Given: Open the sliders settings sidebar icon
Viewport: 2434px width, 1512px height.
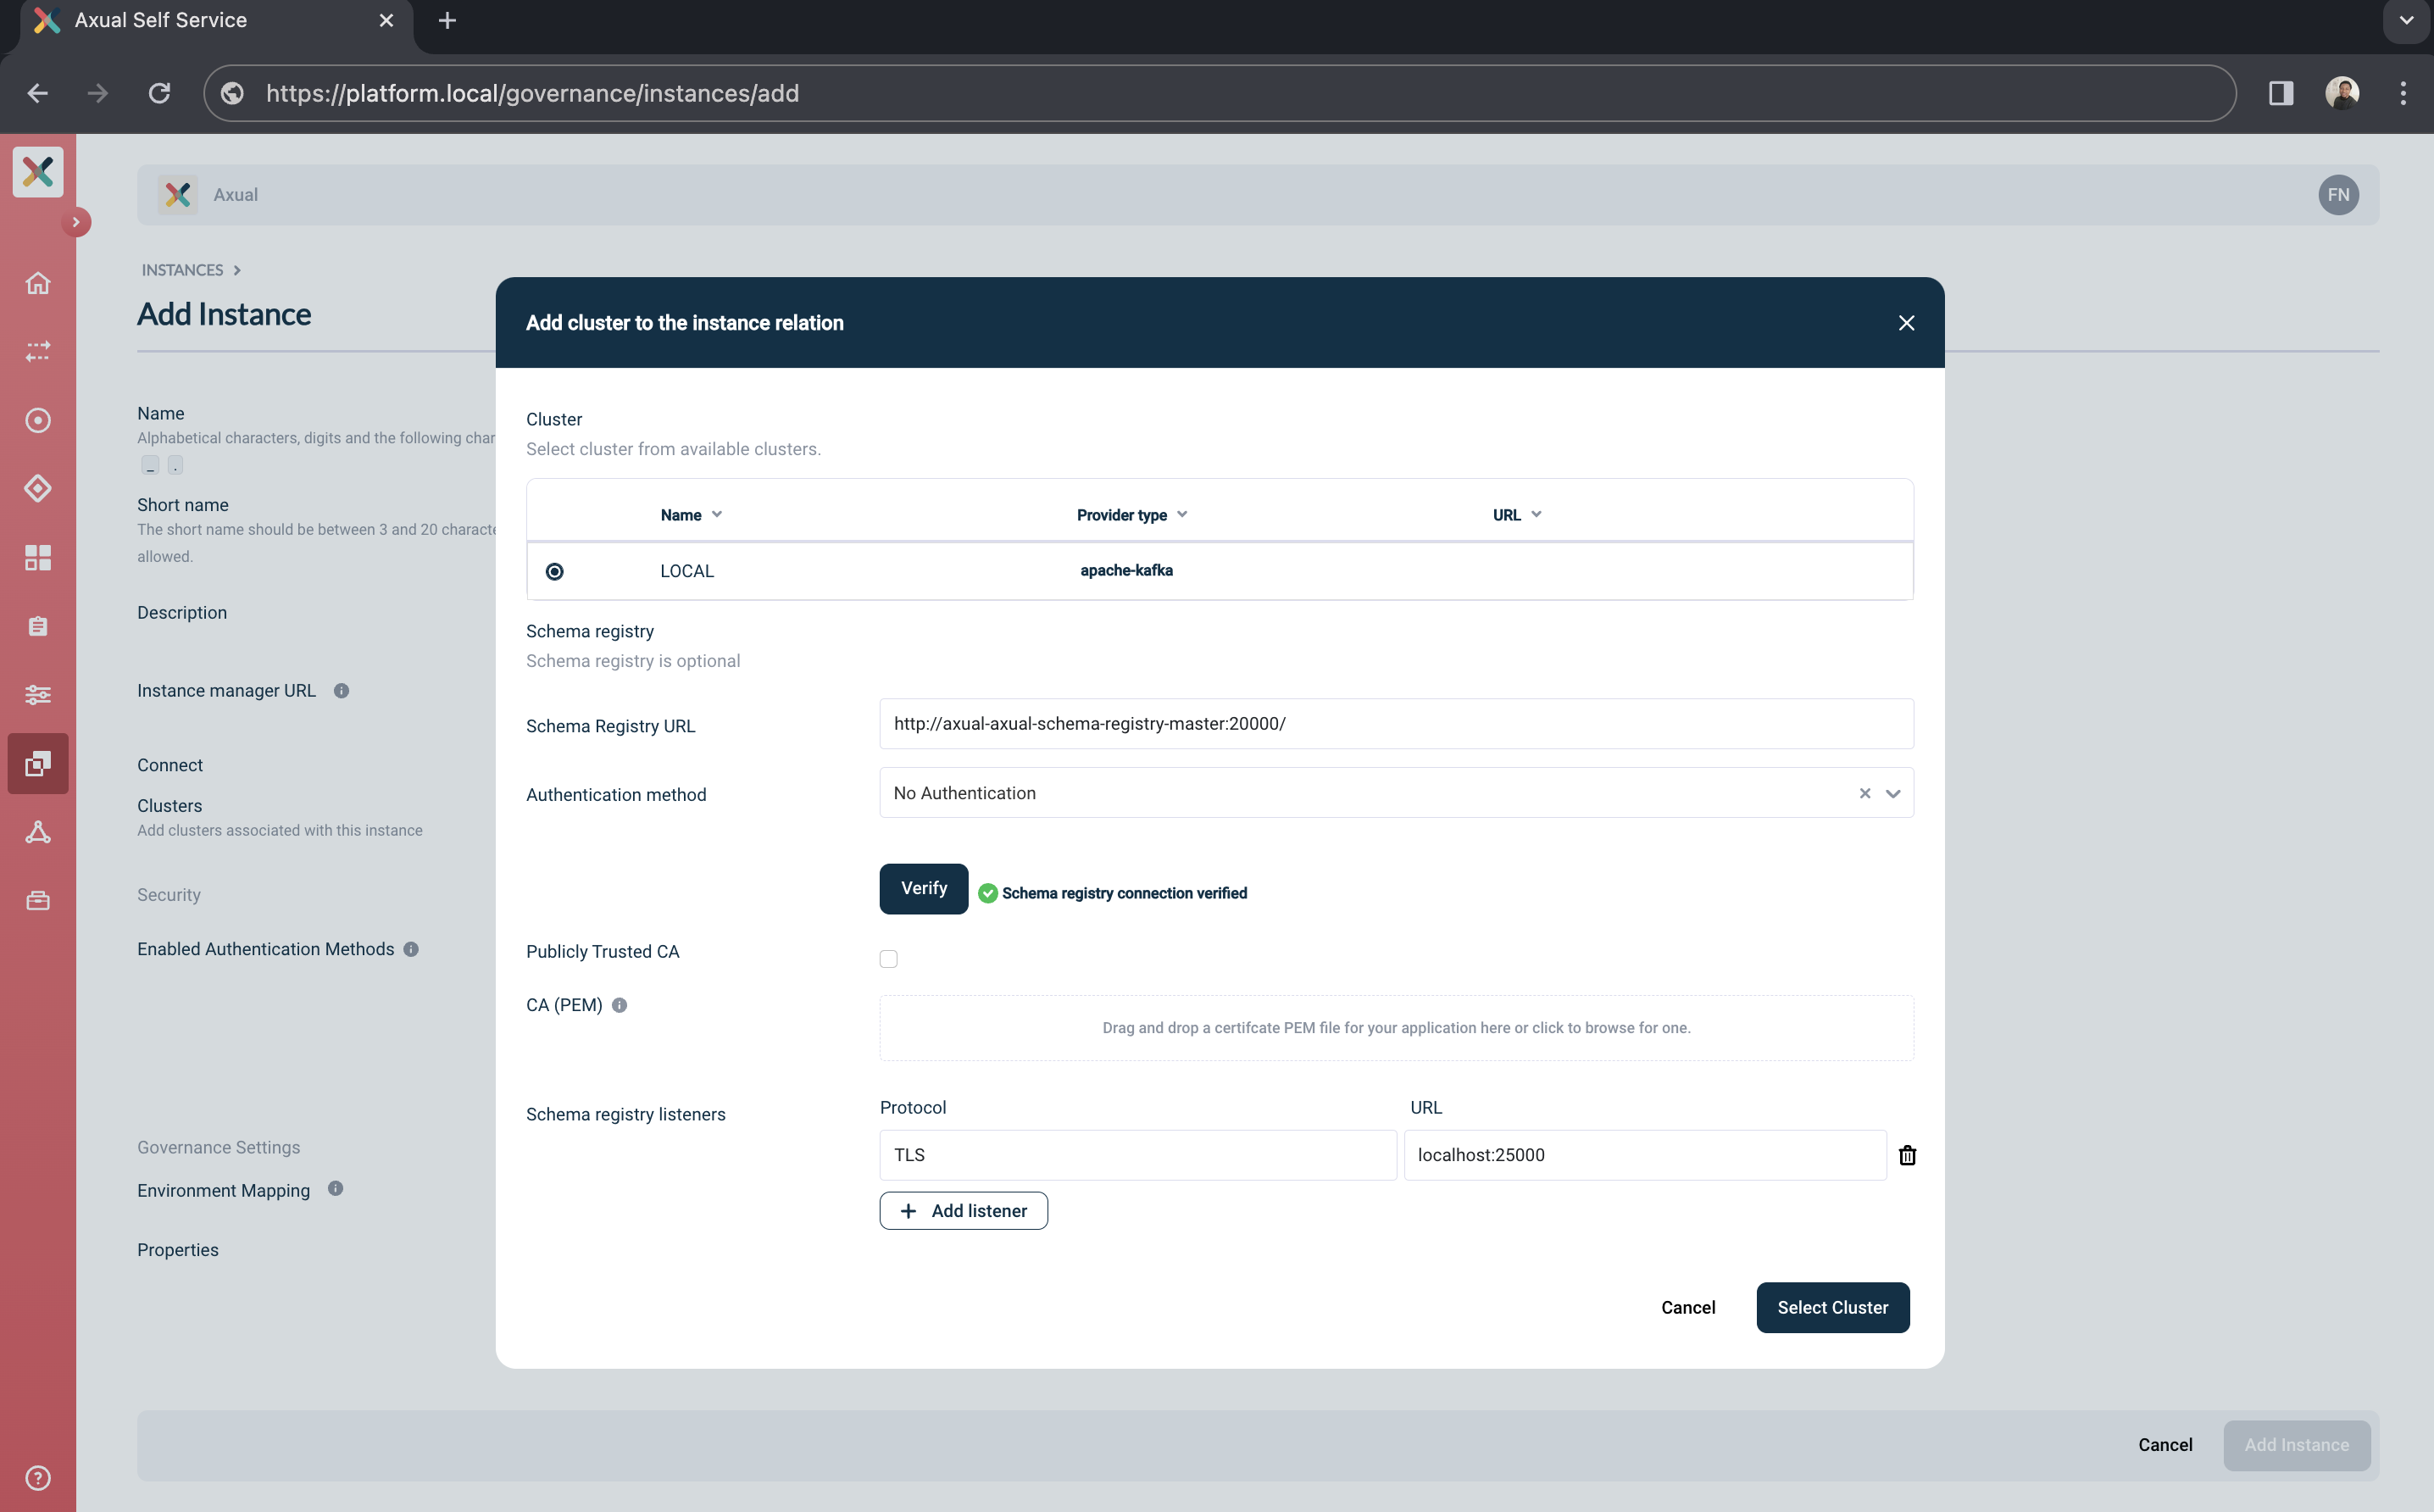Looking at the screenshot, I should pyautogui.click(x=38, y=694).
